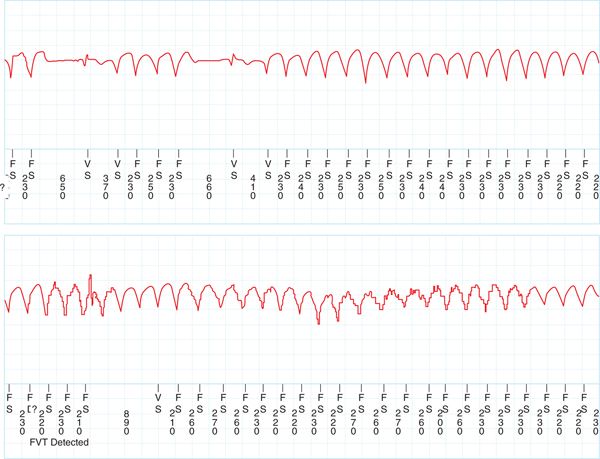
Task: Click the only VS marker in bottom strip
Action: click(x=158, y=403)
